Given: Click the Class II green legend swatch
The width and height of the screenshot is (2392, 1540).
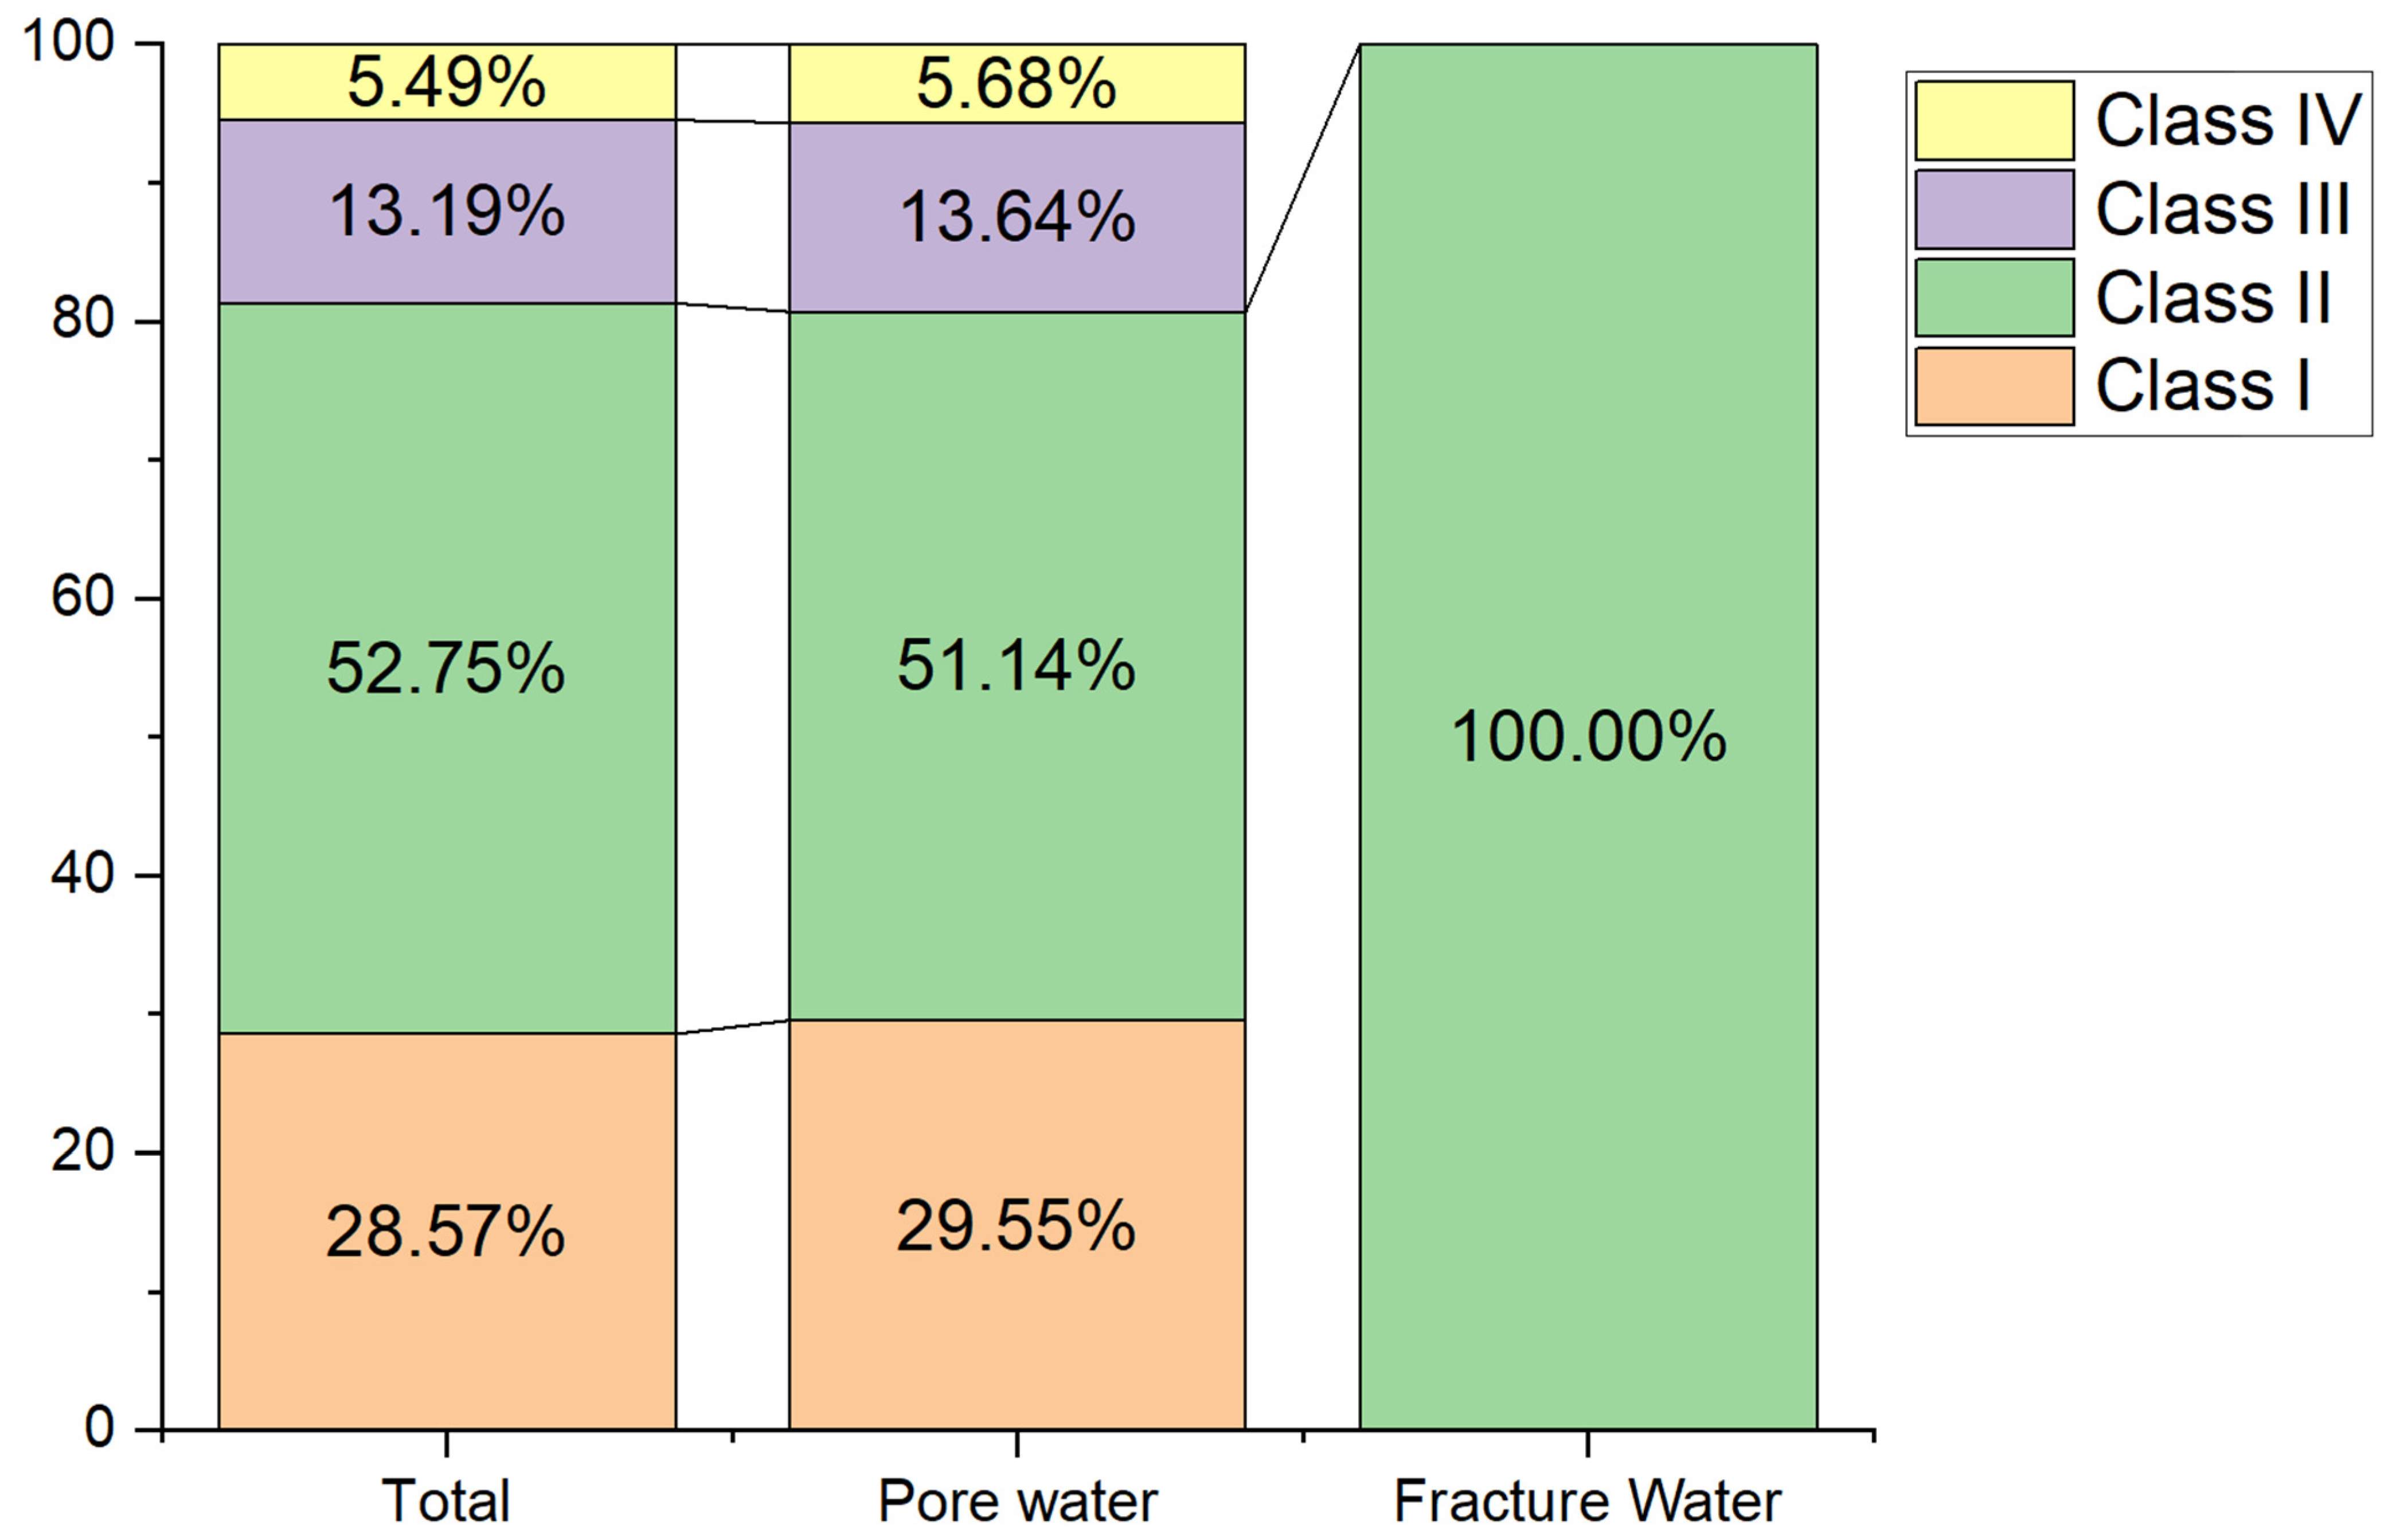Looking at the screenshot, I should click(x=1993, y=297).
